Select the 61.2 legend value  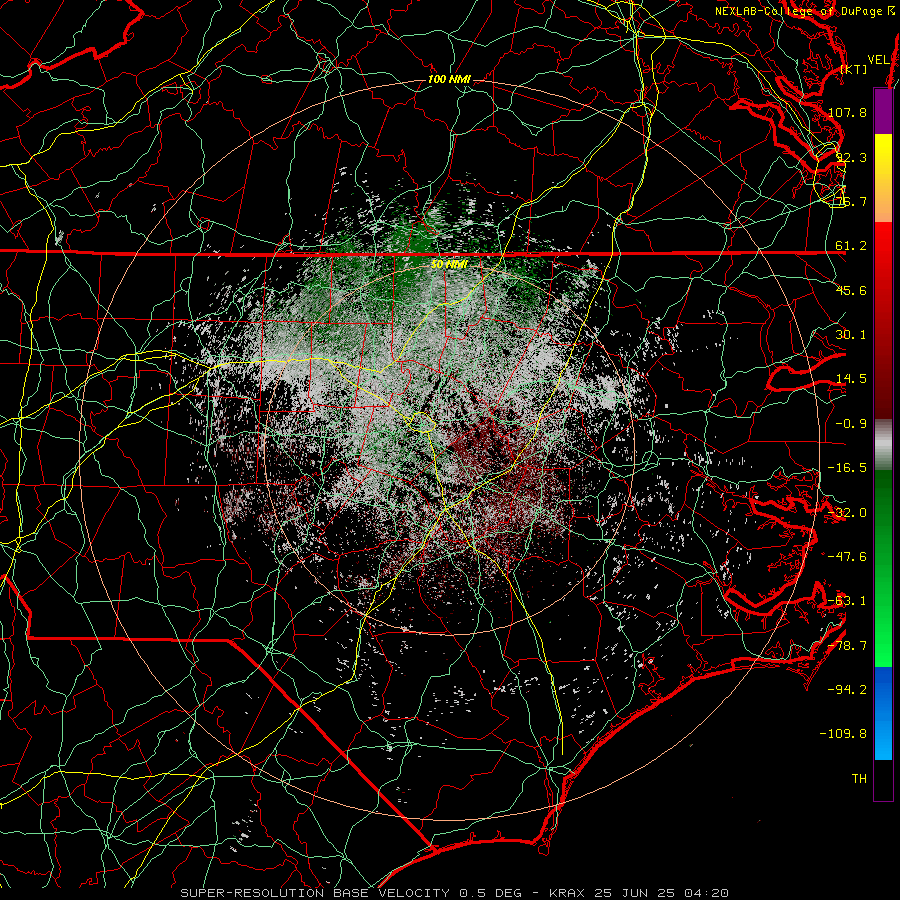851,246
